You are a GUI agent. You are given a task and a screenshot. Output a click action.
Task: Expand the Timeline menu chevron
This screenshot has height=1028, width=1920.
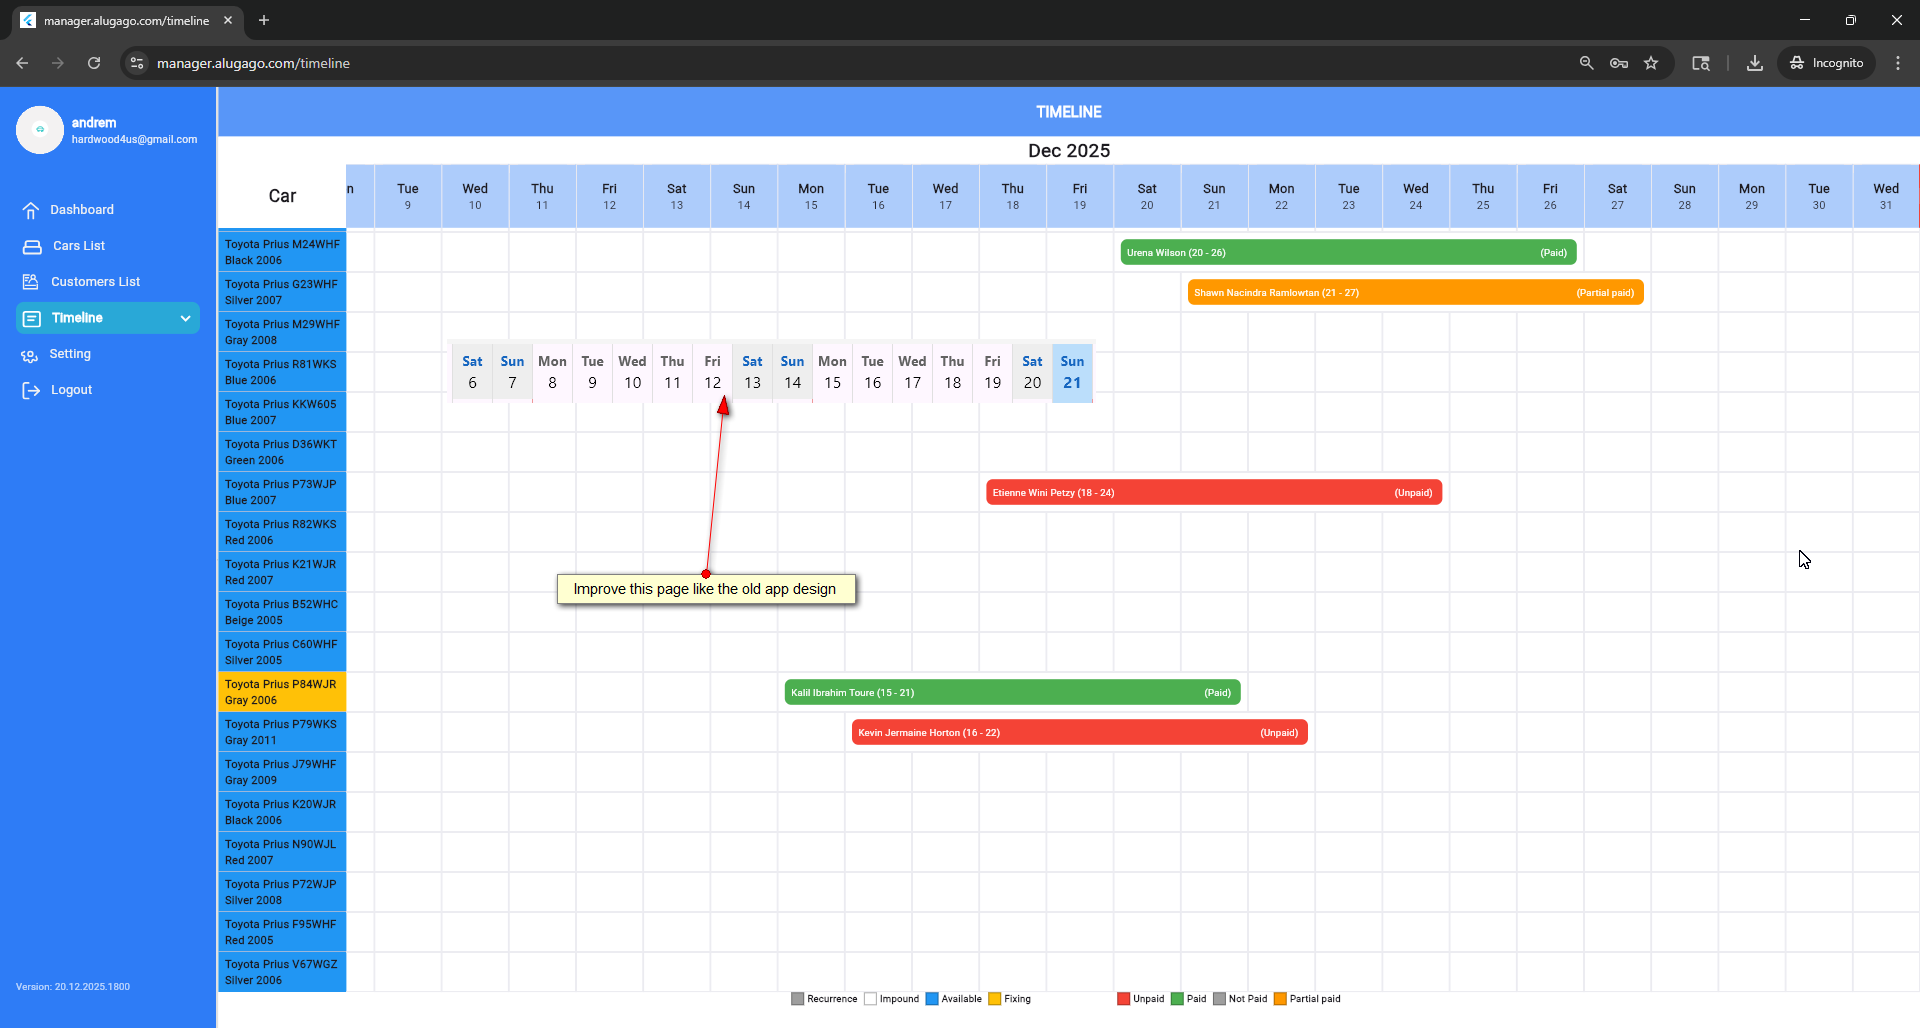tap(185, 318)
